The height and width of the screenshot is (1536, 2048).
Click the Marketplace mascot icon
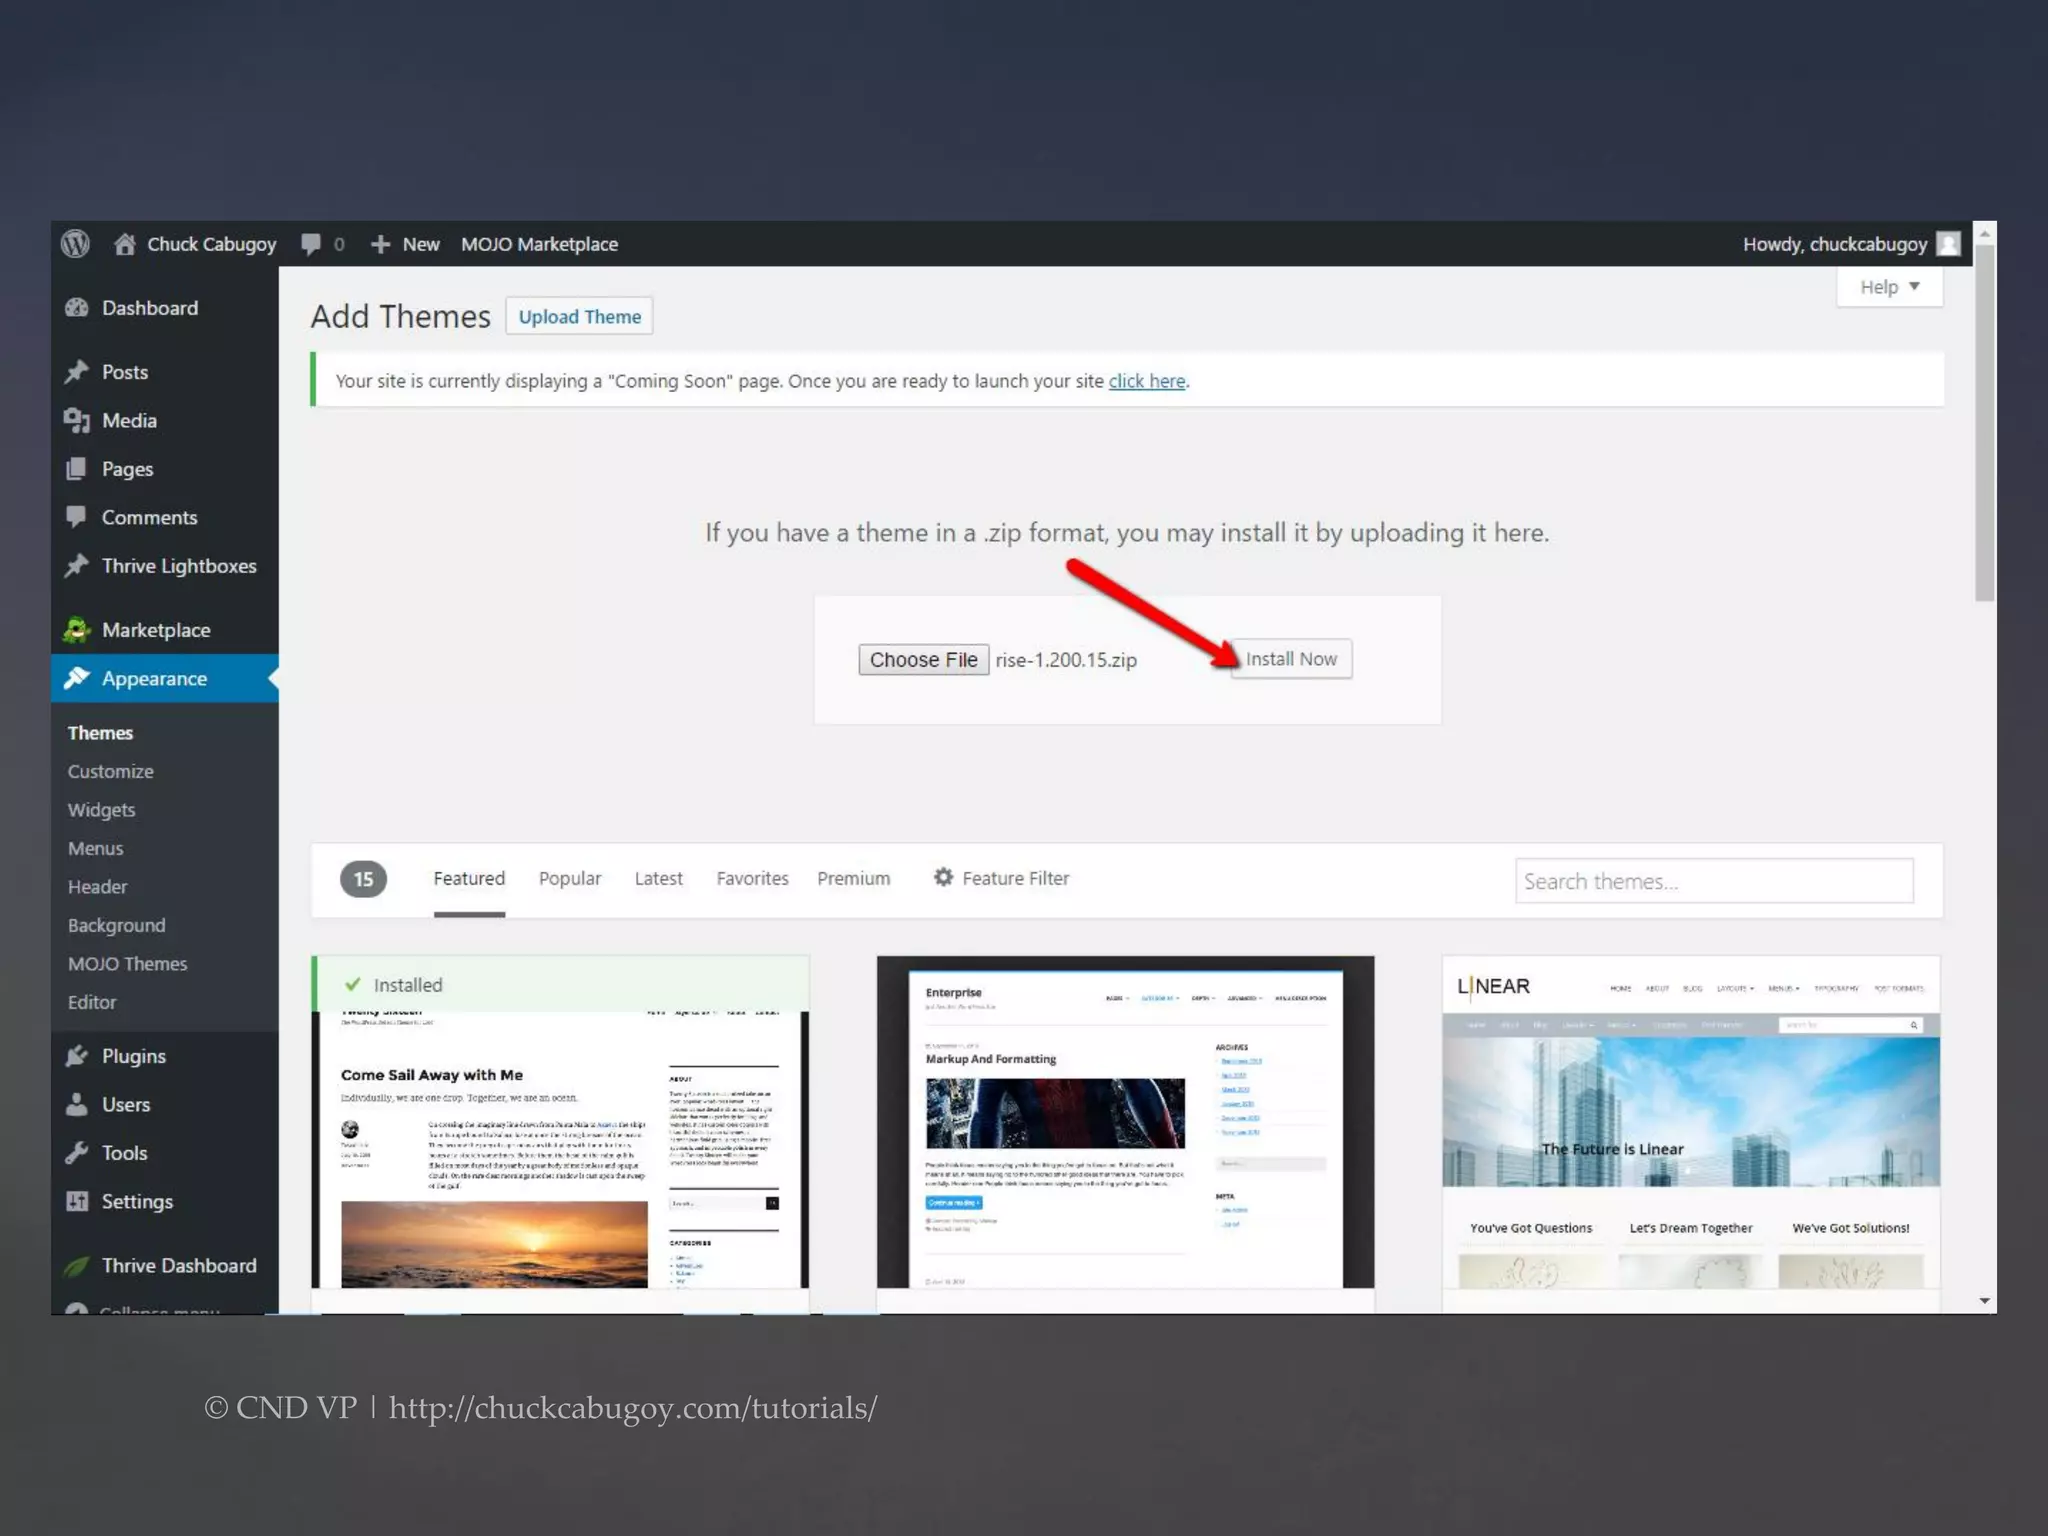(77, 630)
